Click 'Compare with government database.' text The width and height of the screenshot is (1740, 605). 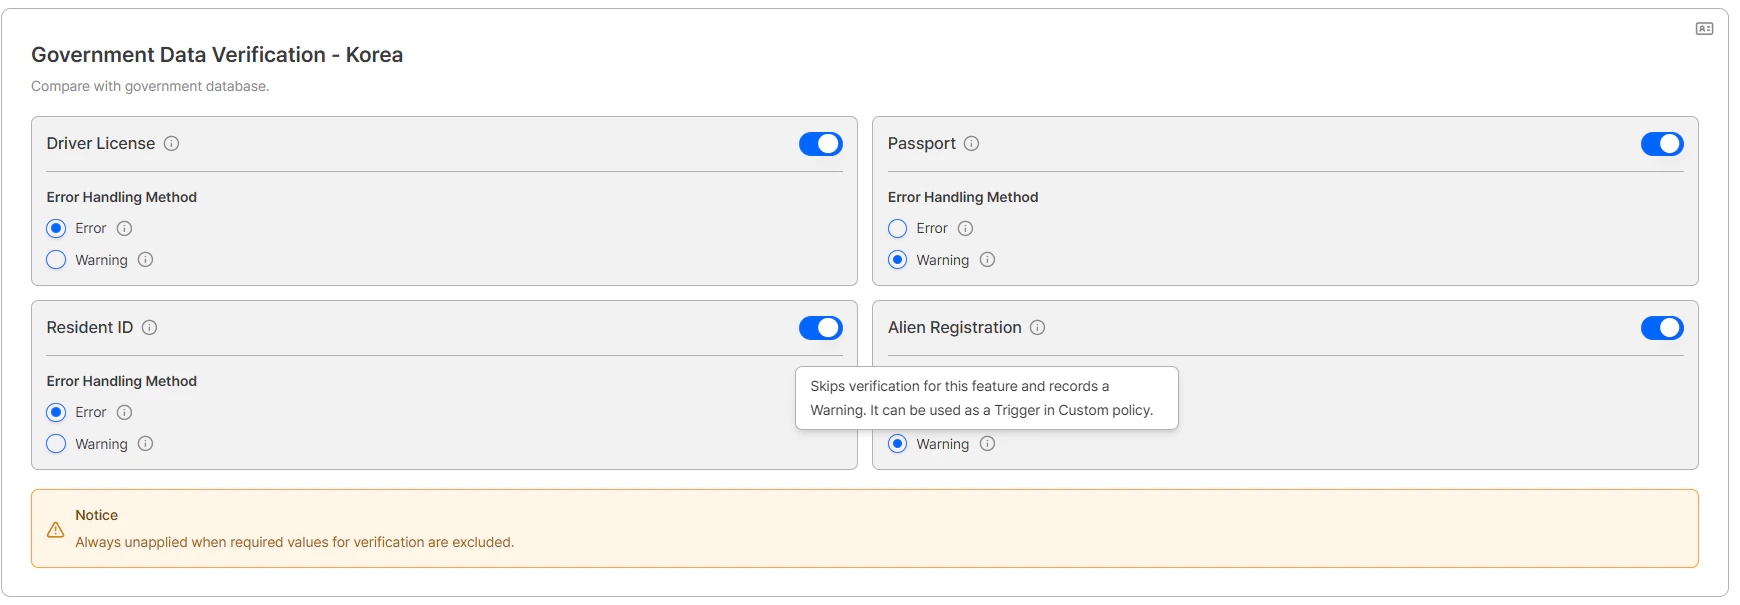pyautogui.click(x=150, y=87)
